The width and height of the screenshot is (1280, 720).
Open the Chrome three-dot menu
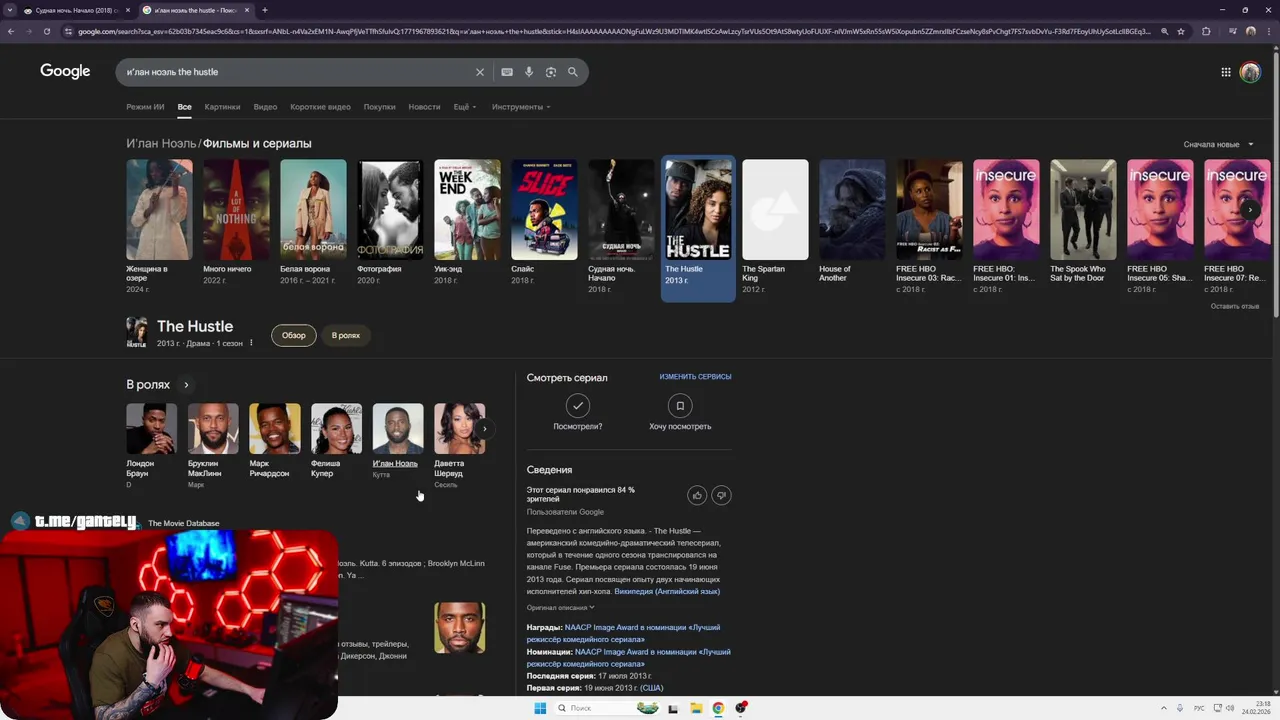pyautogui.click(x=1268, y=31)
